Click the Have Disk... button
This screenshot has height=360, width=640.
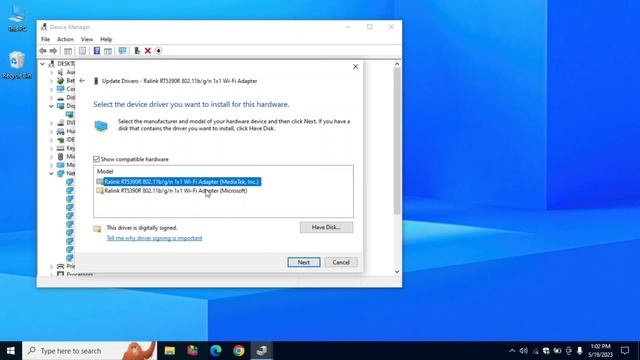[x=326, y=227]
